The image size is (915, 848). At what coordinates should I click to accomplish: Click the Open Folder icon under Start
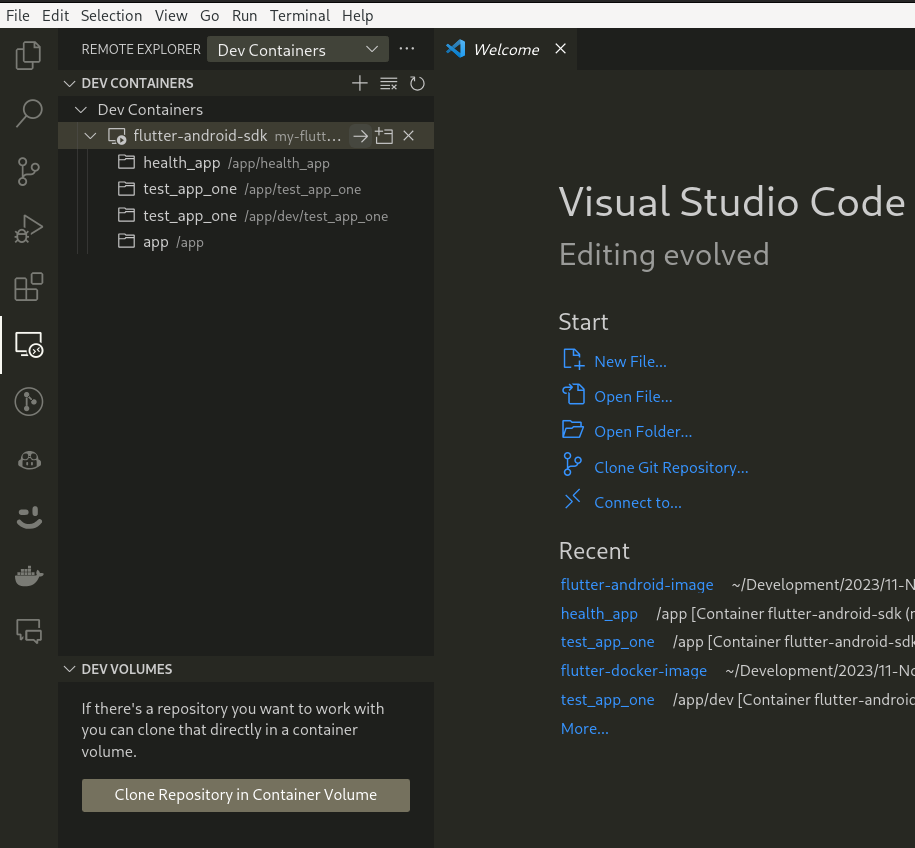coord(572,430)
